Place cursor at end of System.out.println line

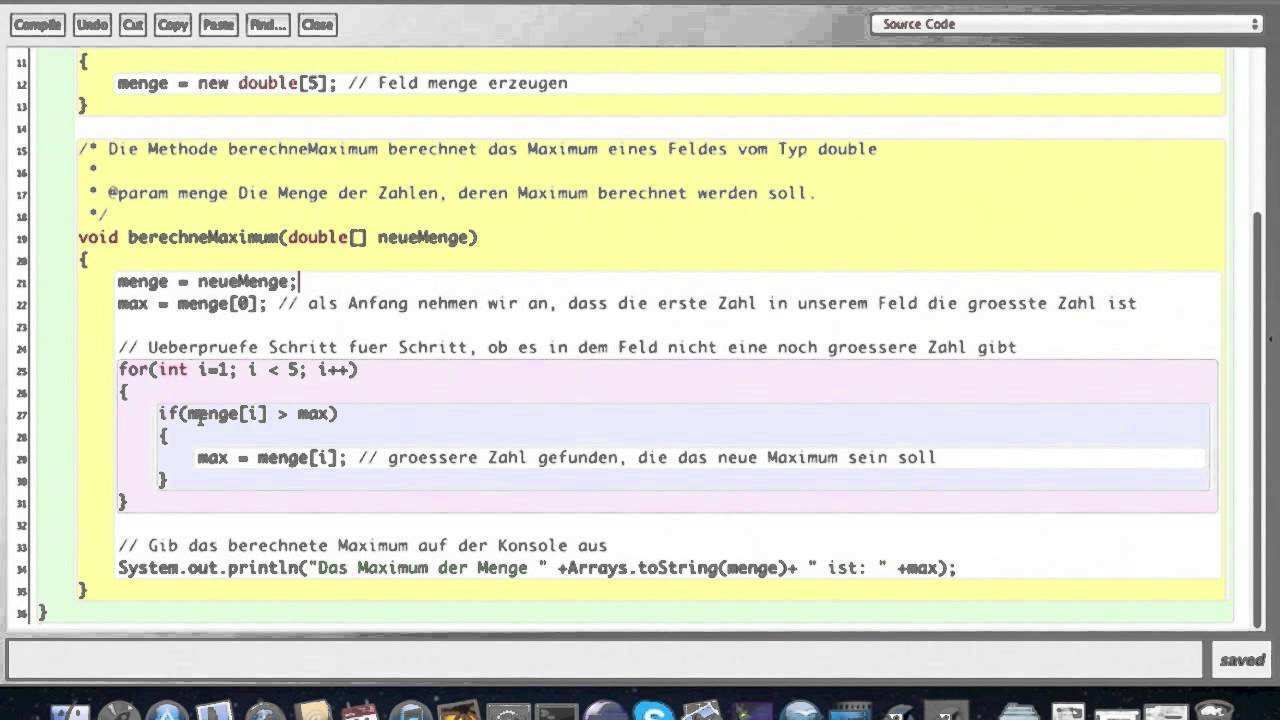coord(957,568)
